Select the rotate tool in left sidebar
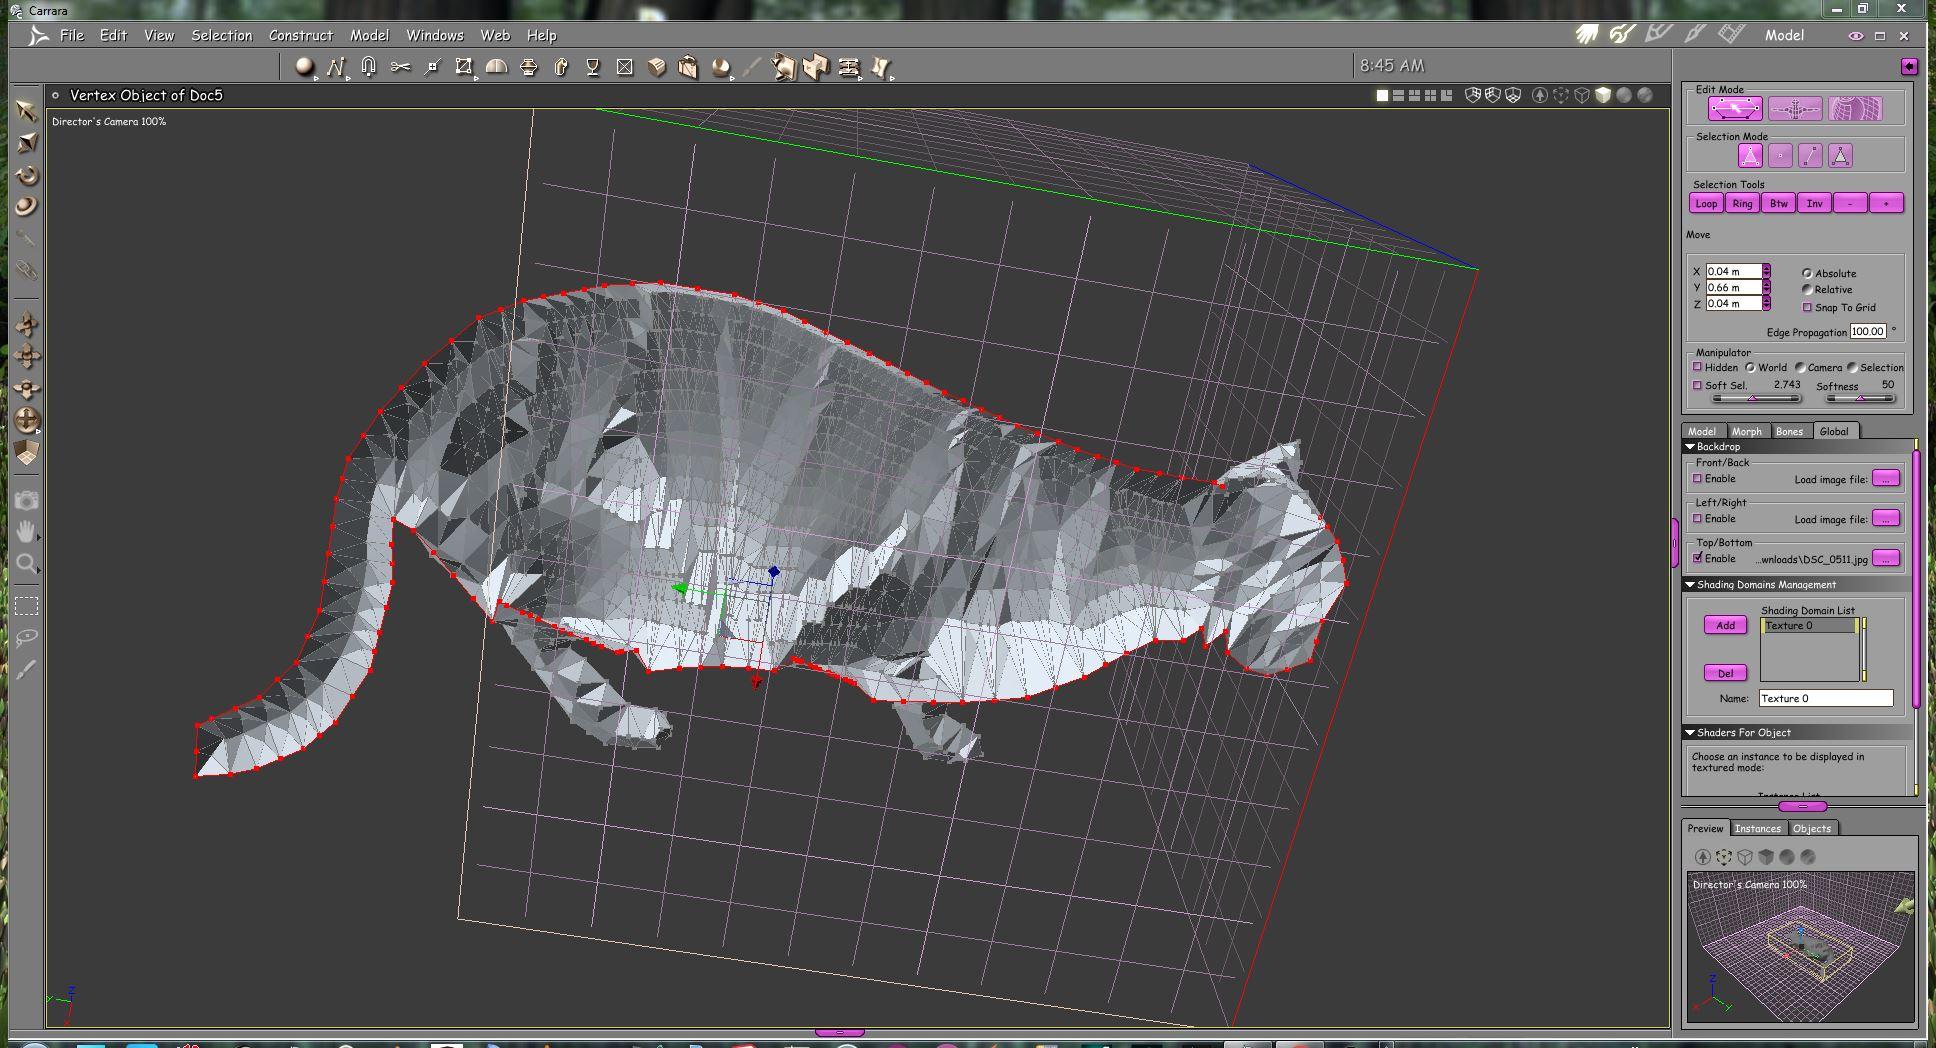Image resolution: width=1936 pixels, height=1048 pixels. coord(27,175)
